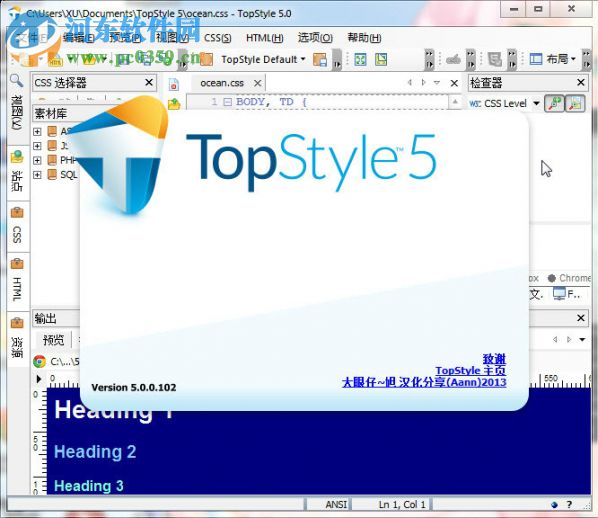Toggle second inspector filter button beside CSS Level

575,103
